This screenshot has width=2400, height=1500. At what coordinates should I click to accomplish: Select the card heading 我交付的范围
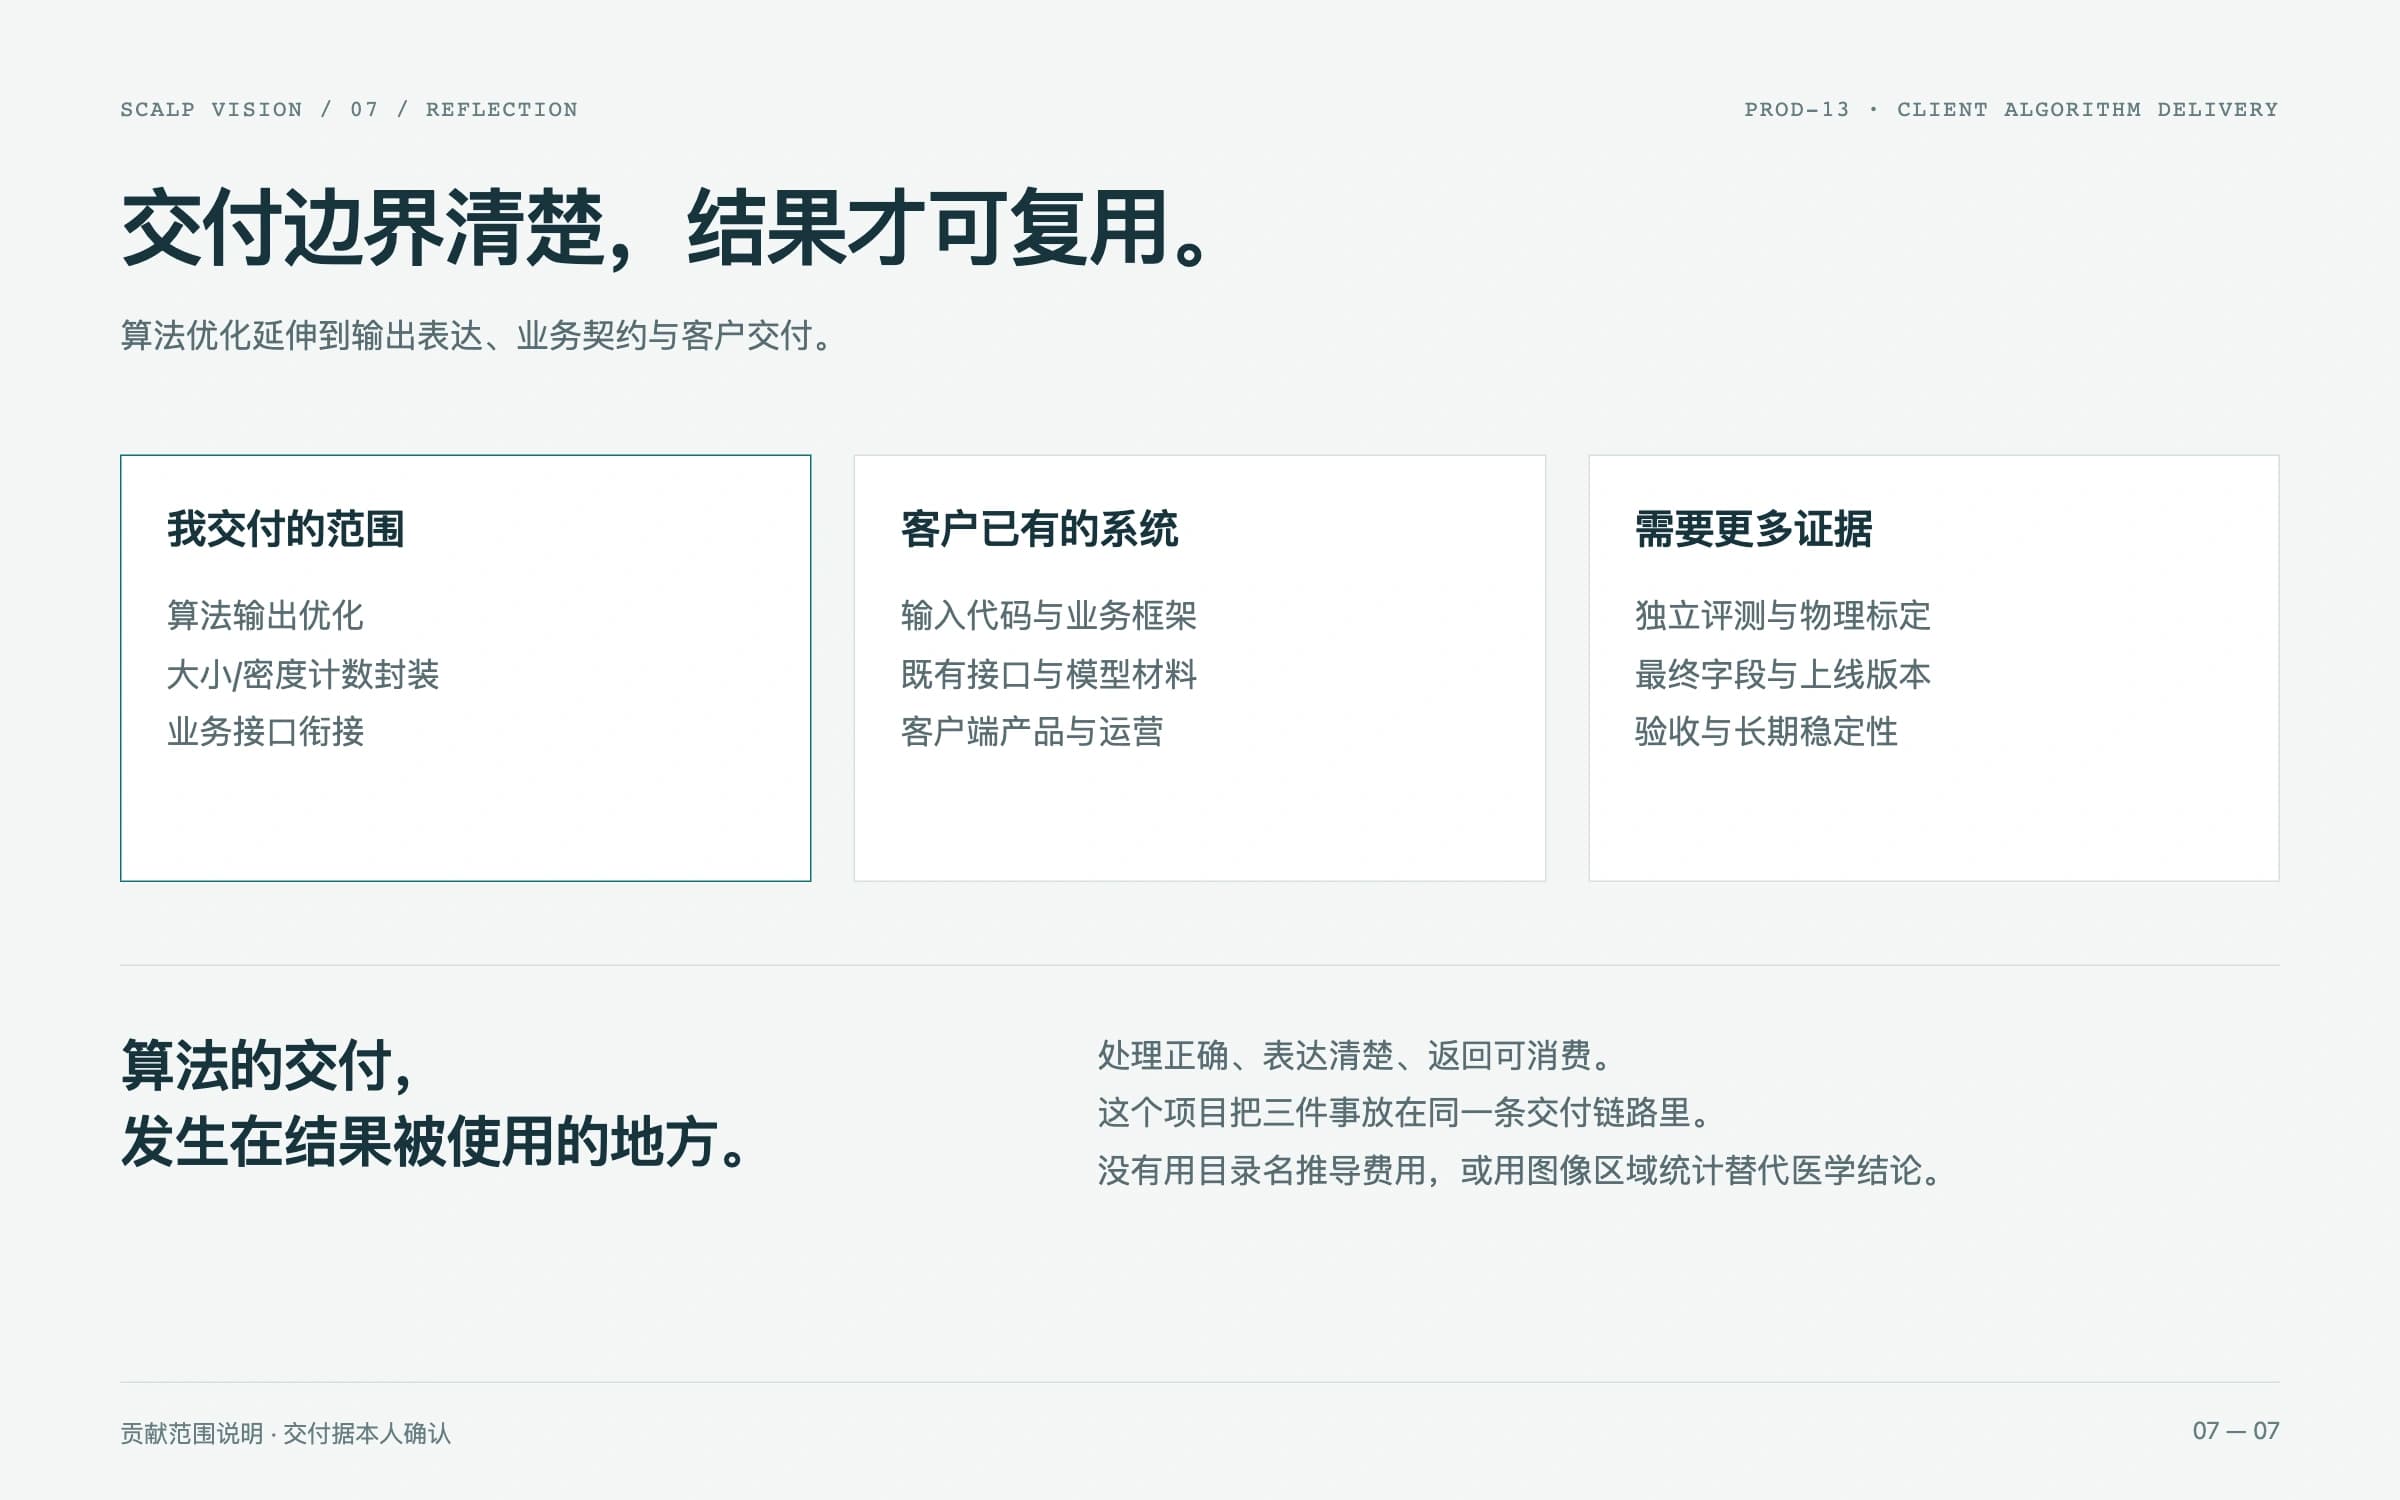pos(285,529)
